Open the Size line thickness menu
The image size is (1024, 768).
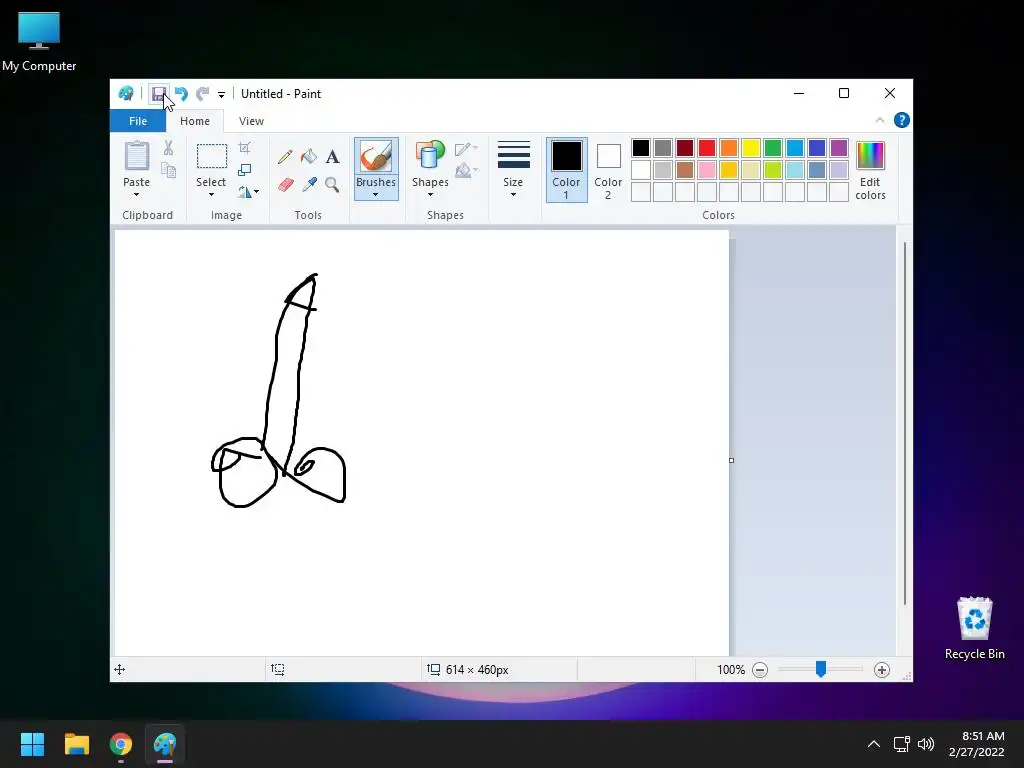click(x=513, y=169)
